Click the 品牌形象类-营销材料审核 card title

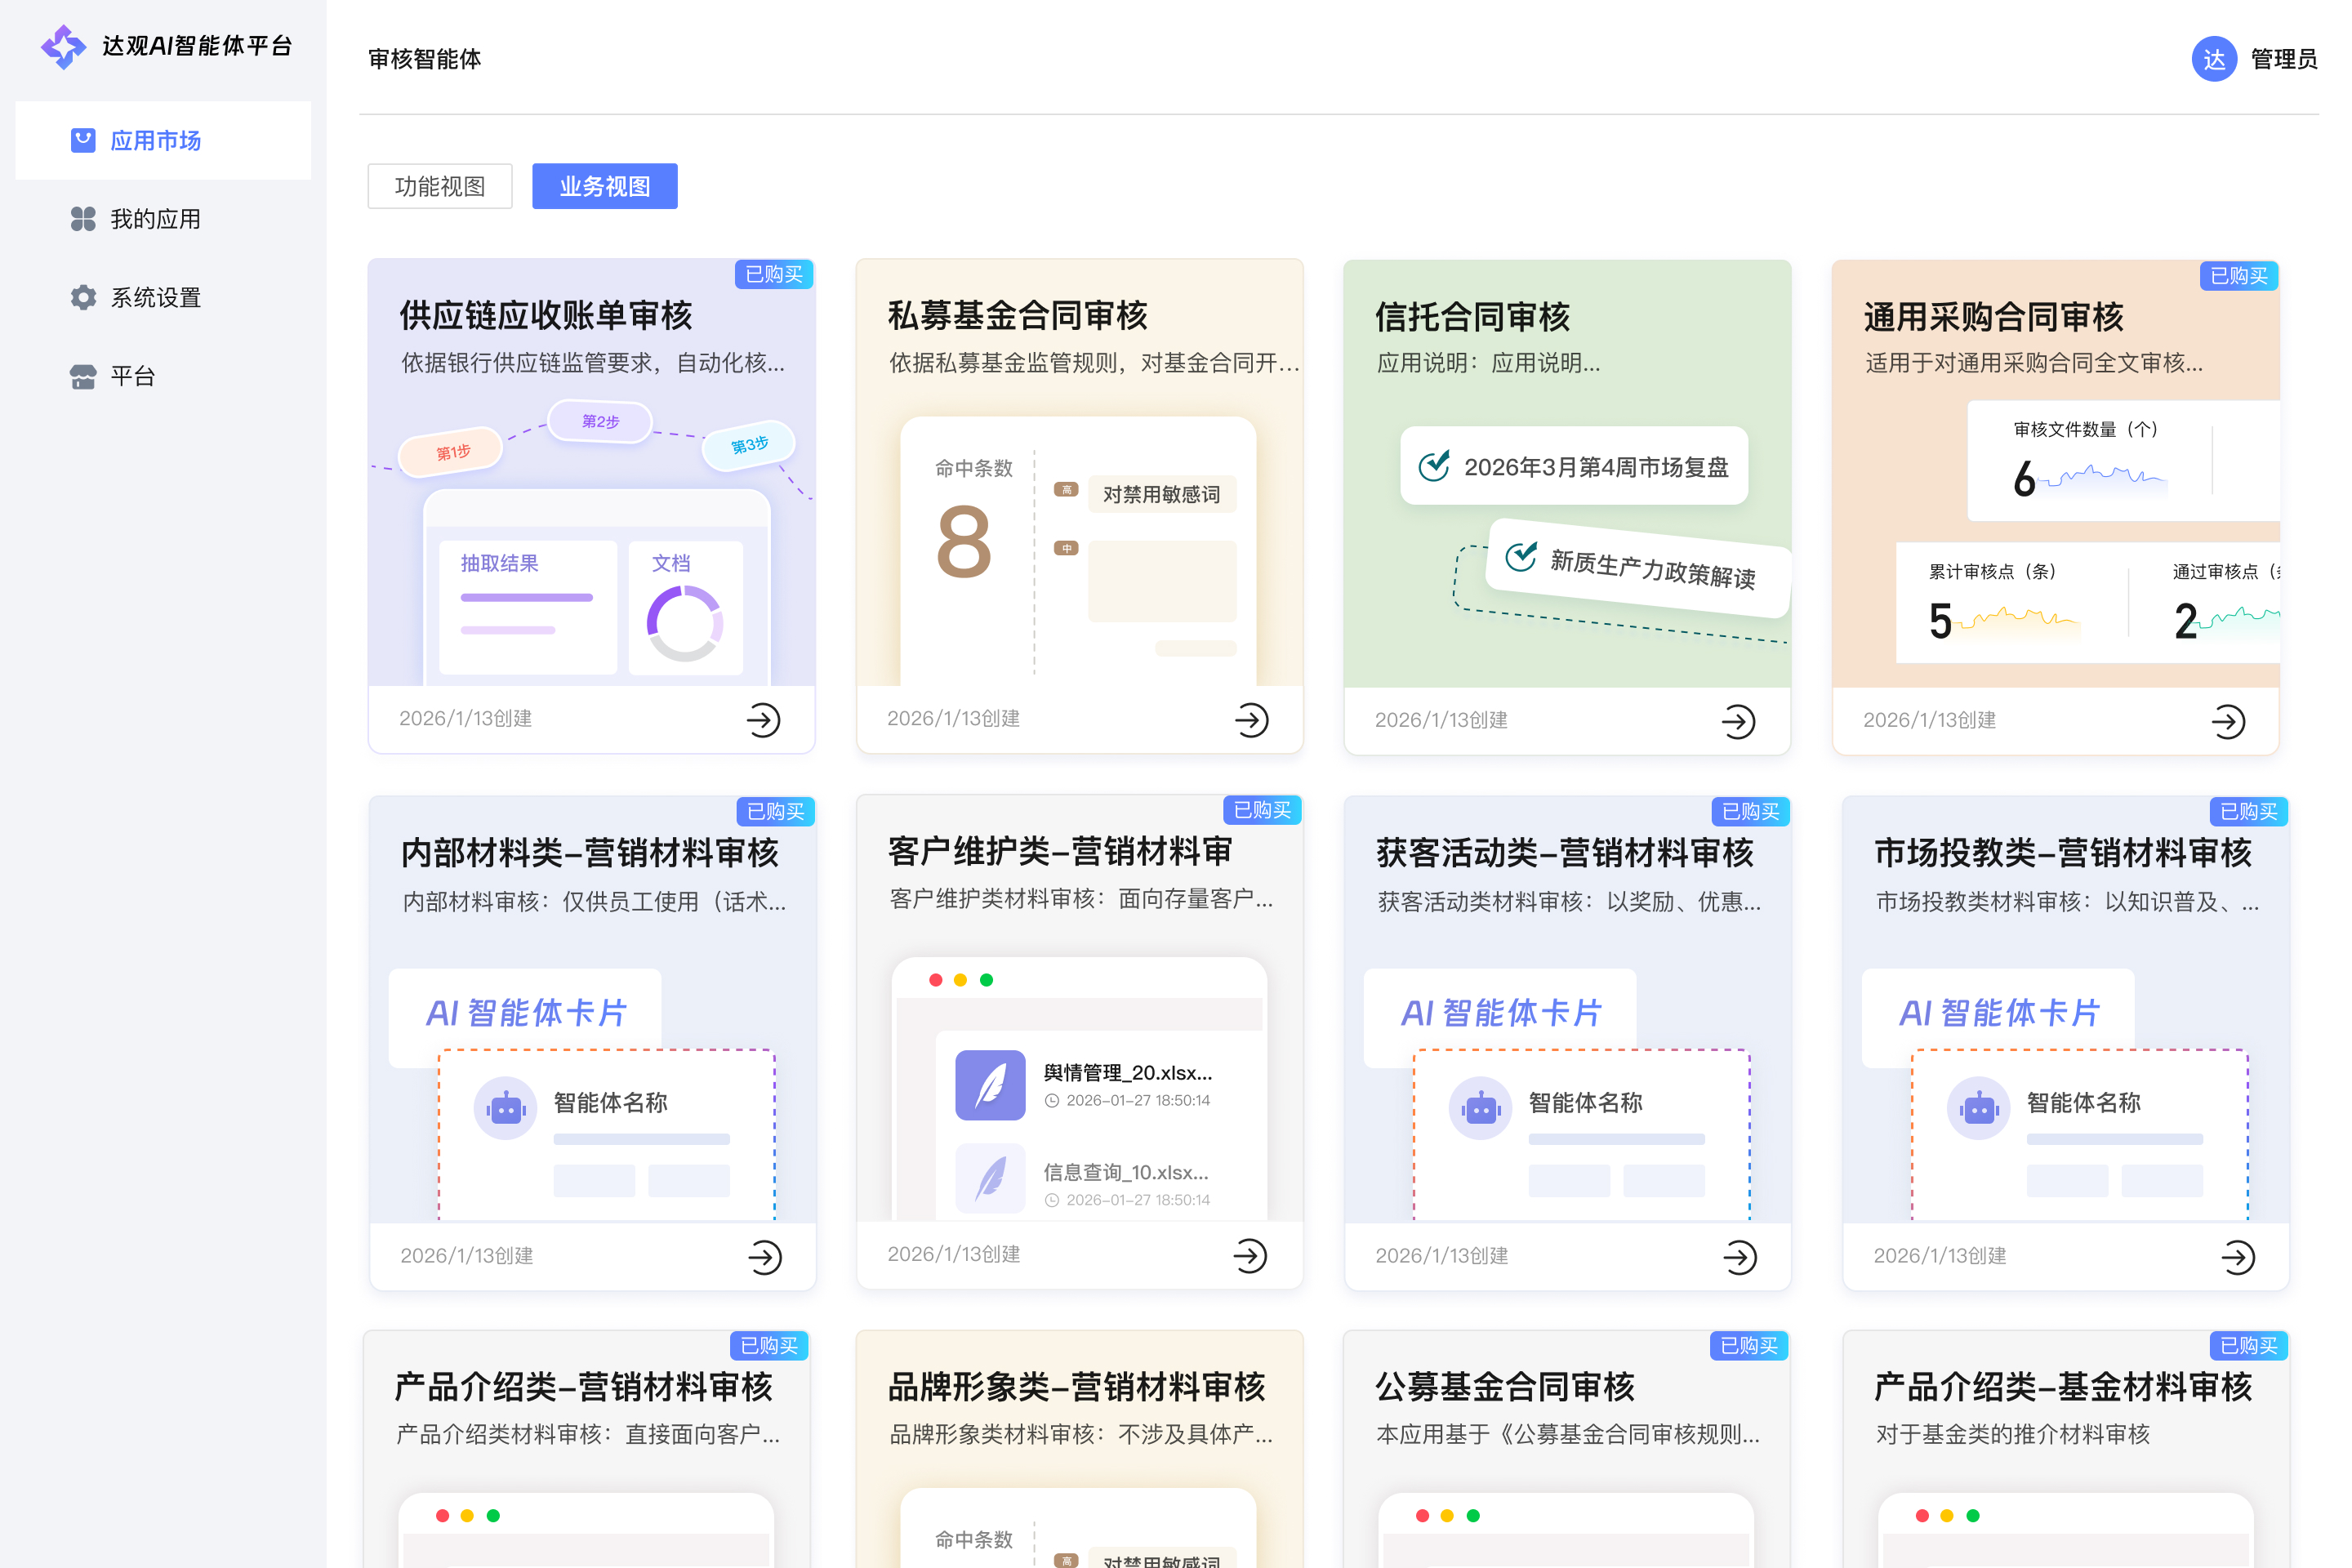tap(1077, 1387)
